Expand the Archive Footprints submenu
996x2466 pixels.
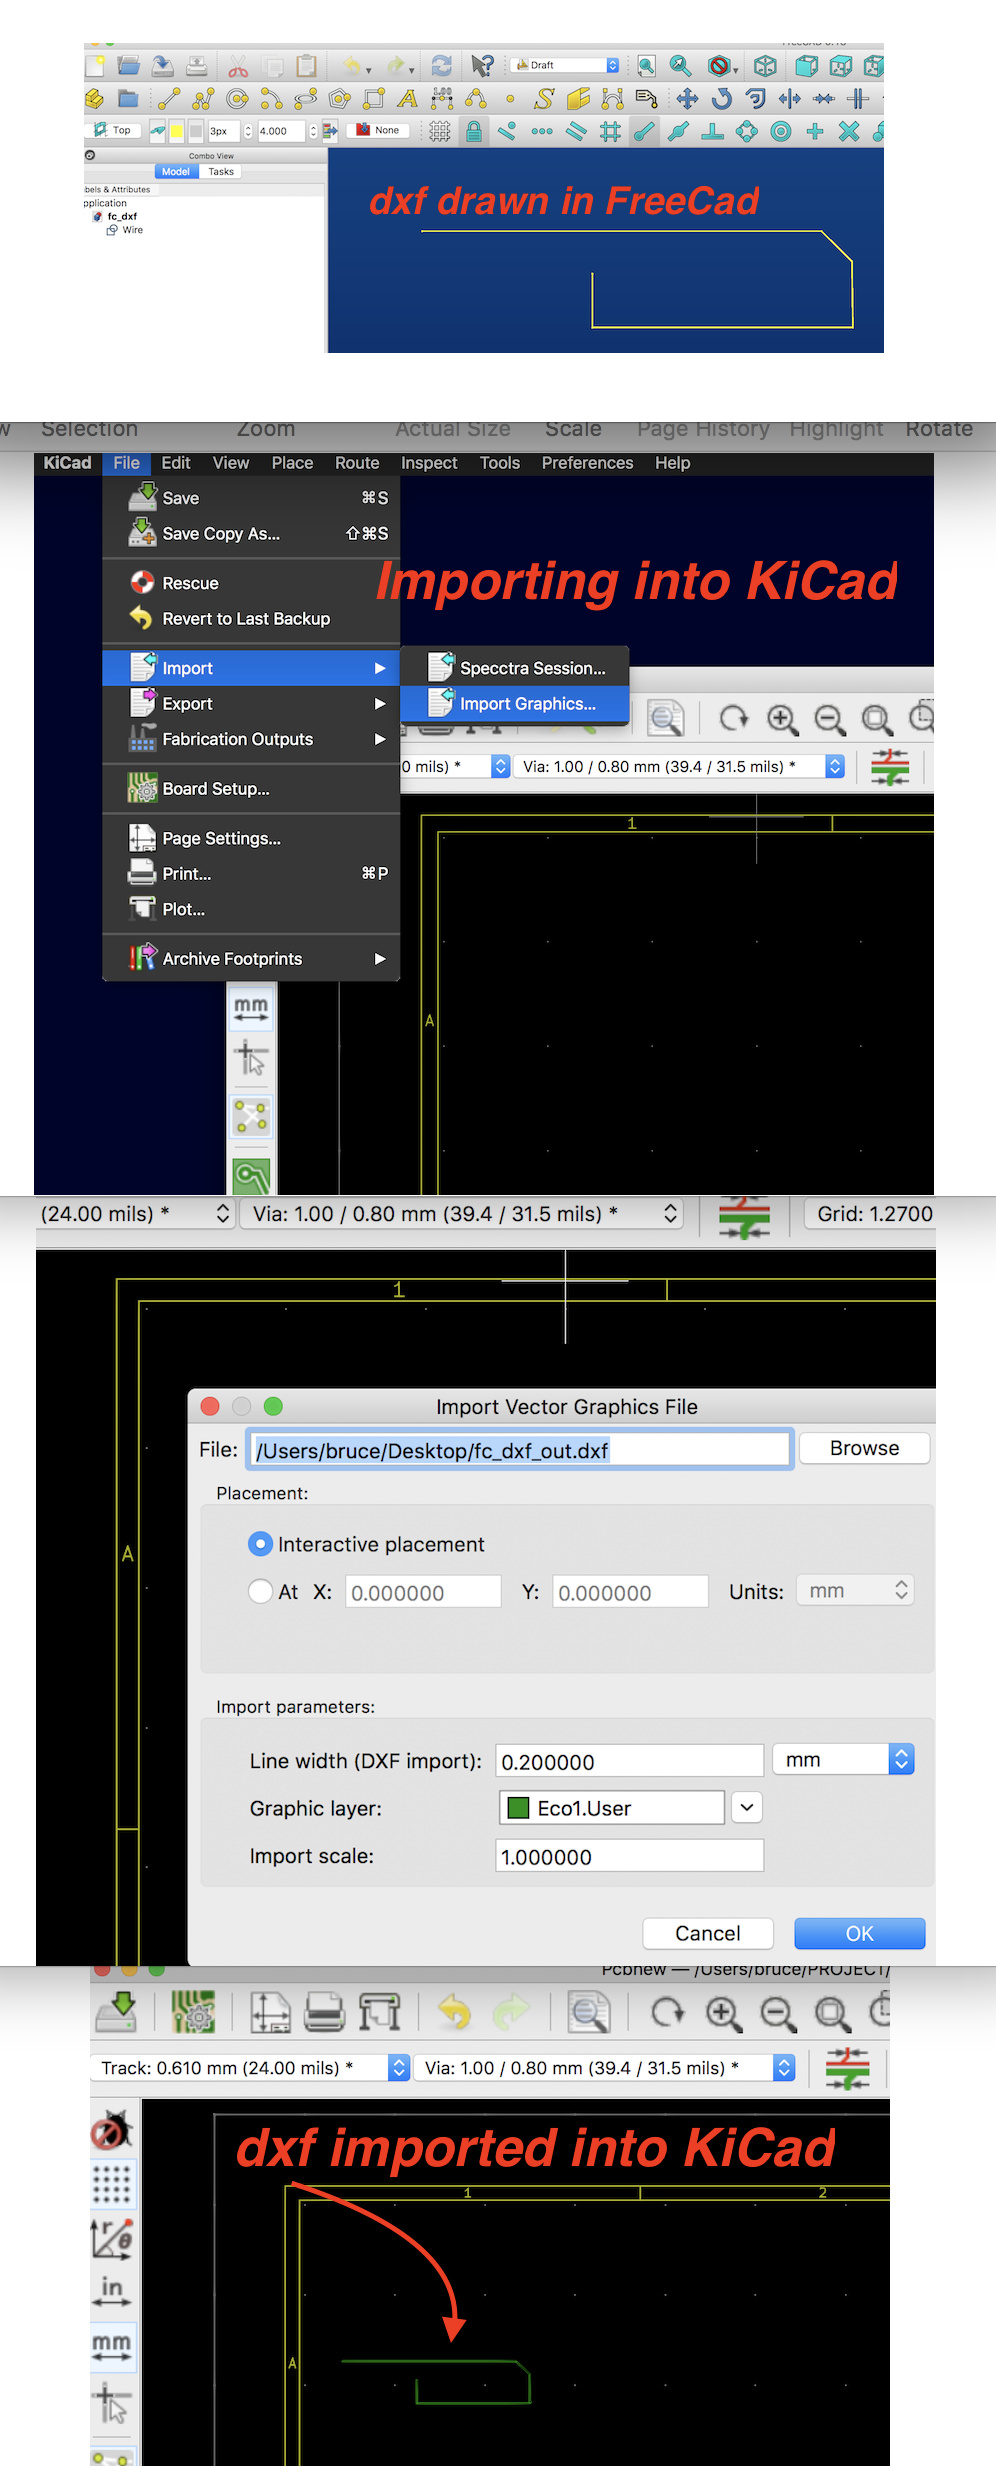coord(251,958)
